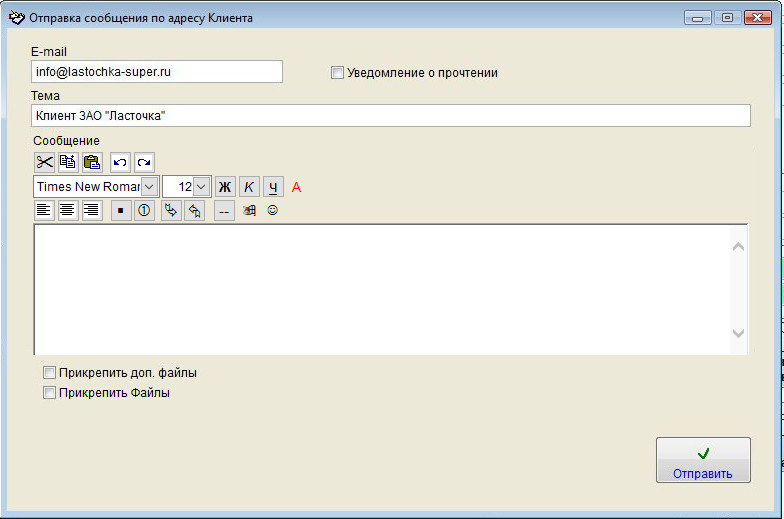Click the E-mail address field

click(157, 72)
